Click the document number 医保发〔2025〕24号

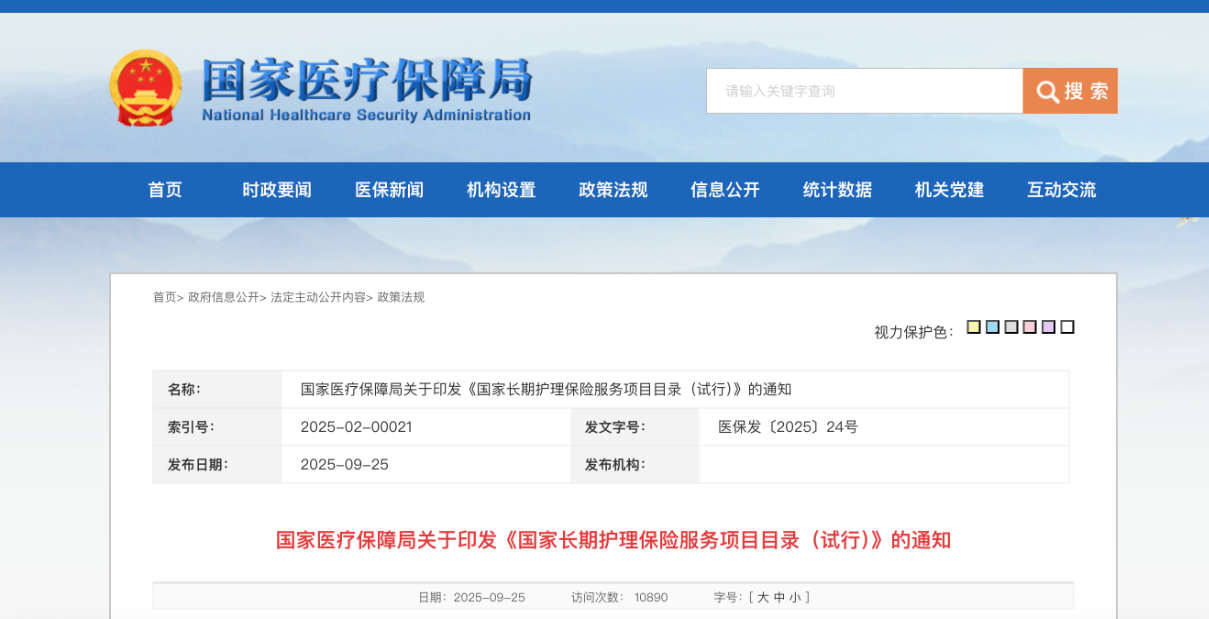[788, 427]
